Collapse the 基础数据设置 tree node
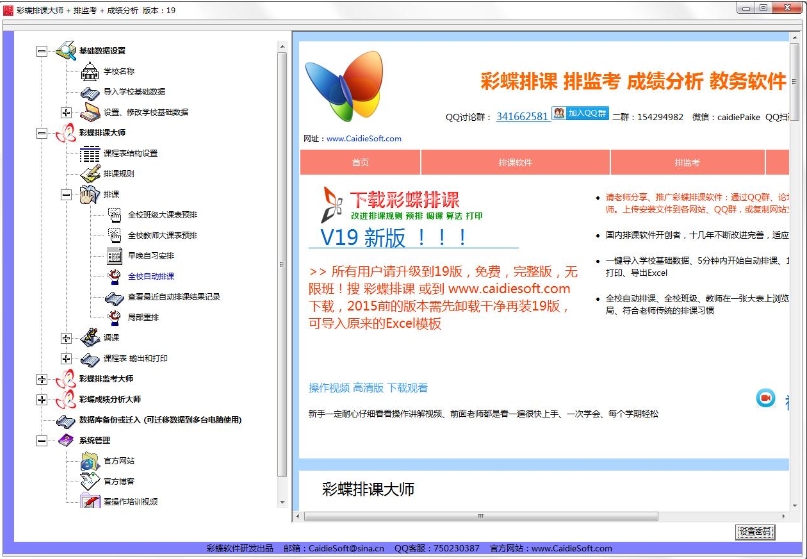Image resolution: width=807 pixels, height=559 pixels. [42, 51]
